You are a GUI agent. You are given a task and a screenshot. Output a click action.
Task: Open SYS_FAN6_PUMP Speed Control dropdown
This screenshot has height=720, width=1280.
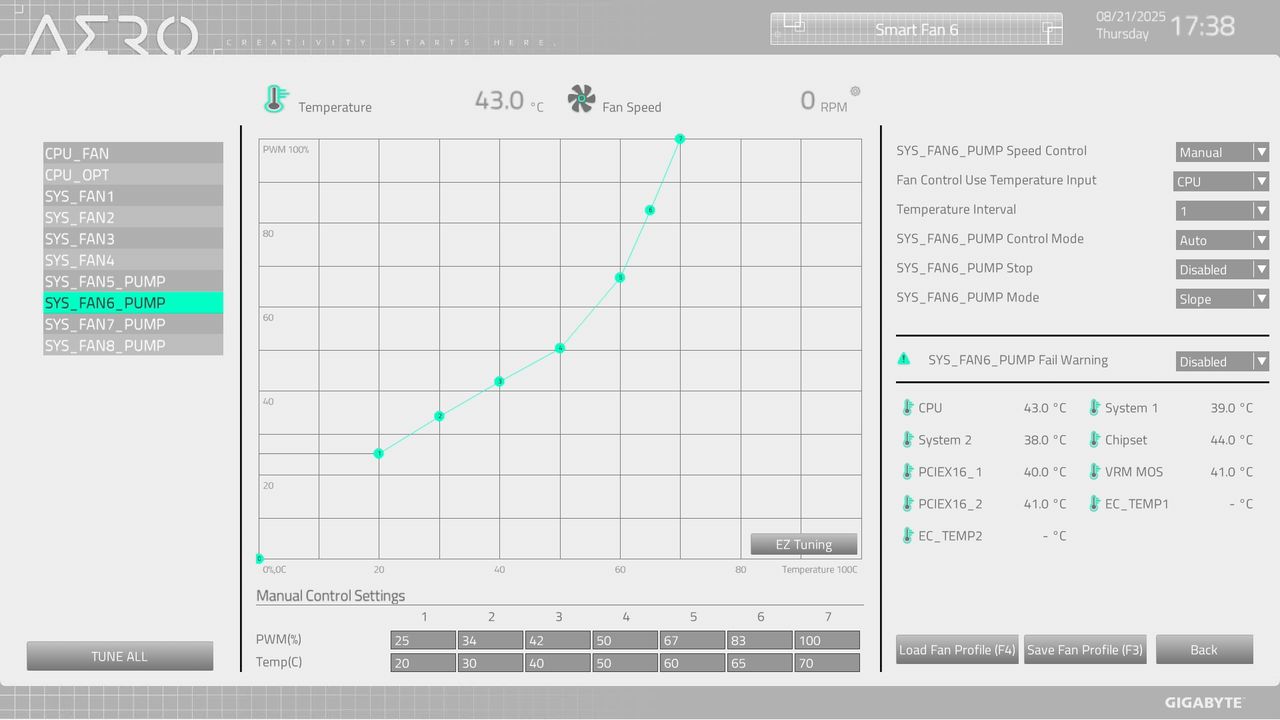1222,152
